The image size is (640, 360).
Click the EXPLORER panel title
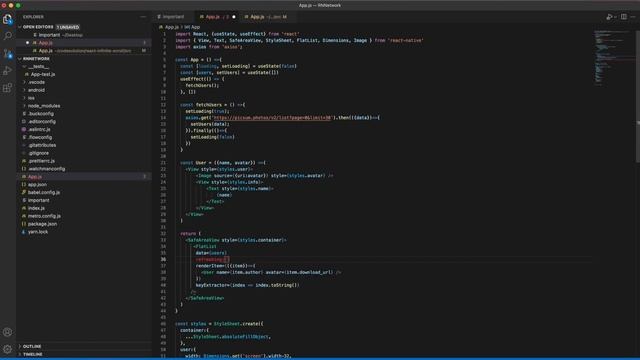(33, 17)
